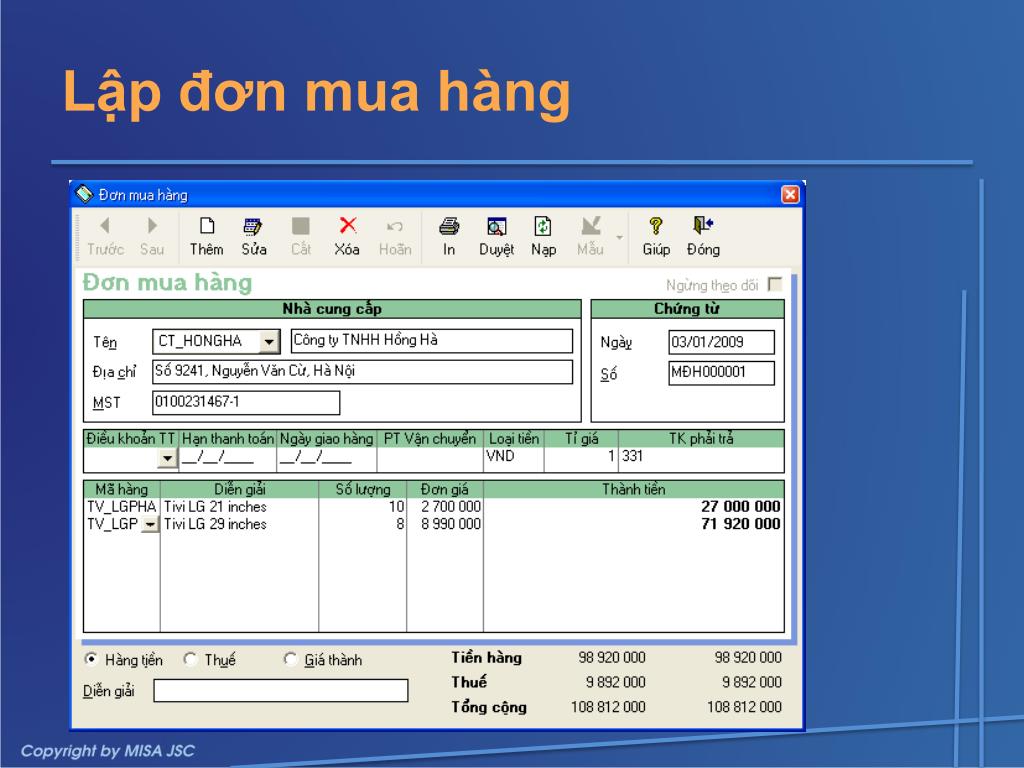Image resolution: width=1024 pixels, height=768 pixels.
Task: Click the red Xóa delete icon
Action: (x=347, y=226)
